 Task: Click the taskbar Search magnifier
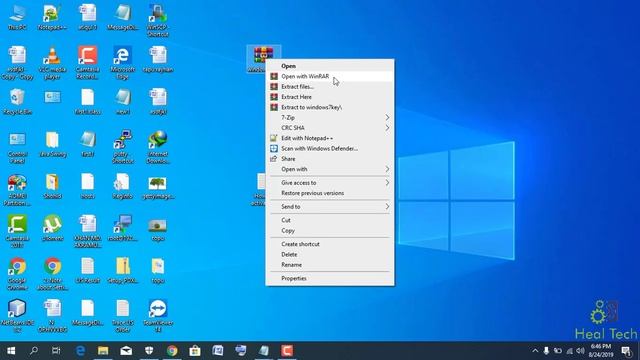34,351
